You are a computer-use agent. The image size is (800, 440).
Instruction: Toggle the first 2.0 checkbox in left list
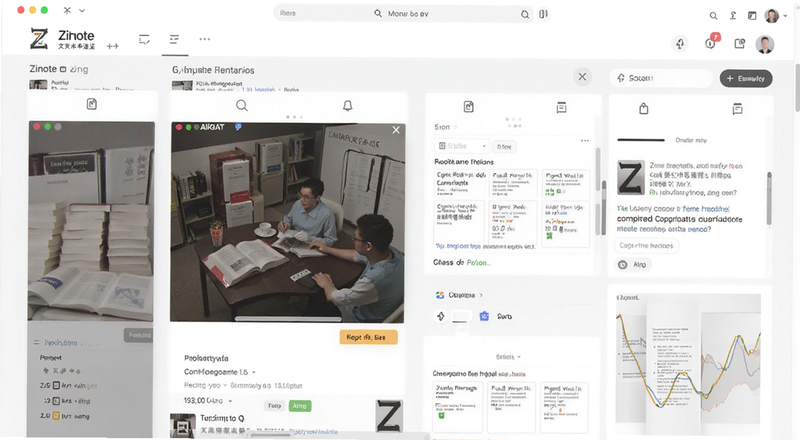57,385
